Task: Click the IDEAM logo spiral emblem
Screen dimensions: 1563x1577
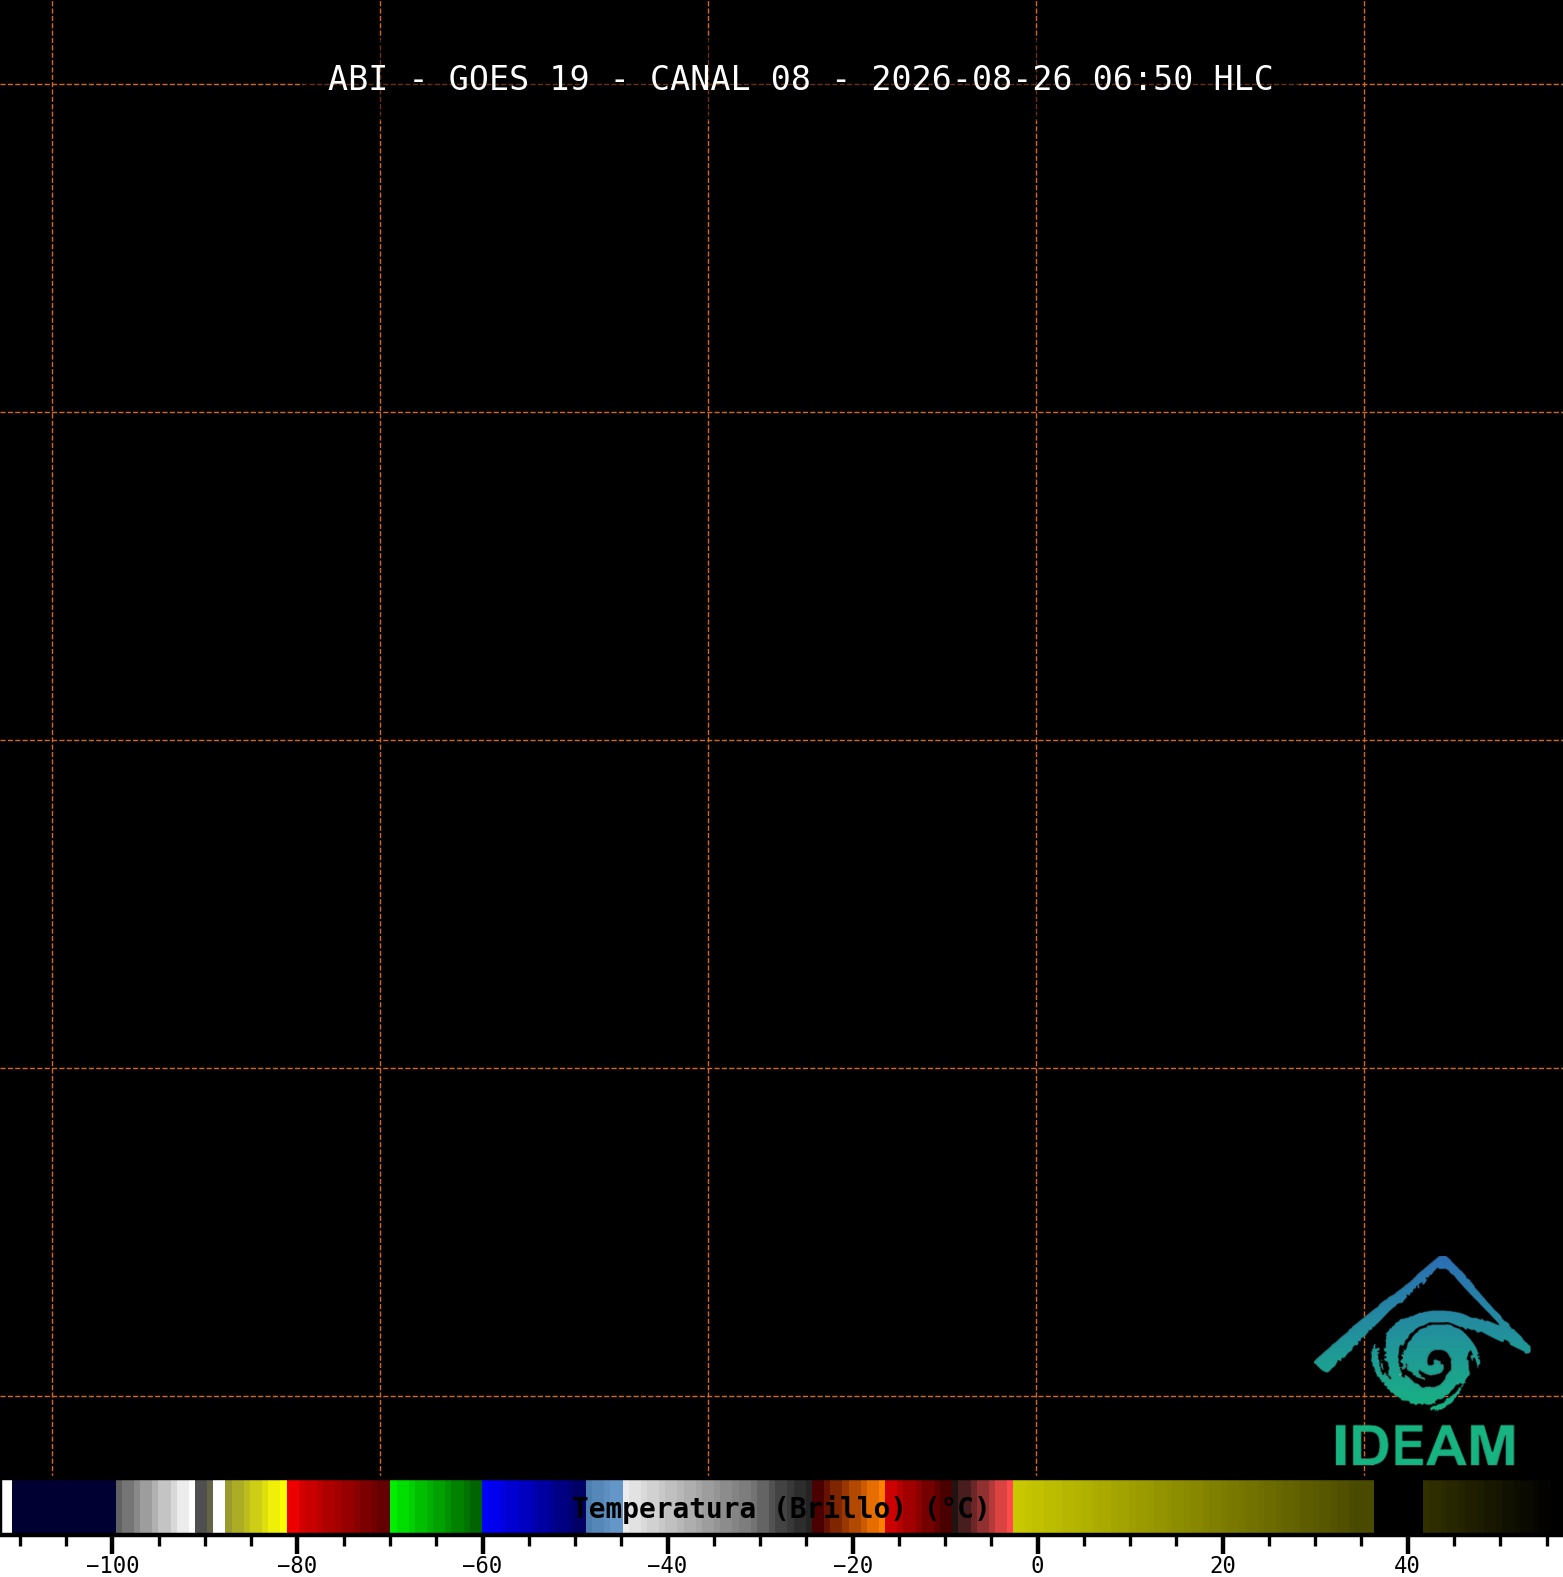Action: (x=1424, y=1360)
